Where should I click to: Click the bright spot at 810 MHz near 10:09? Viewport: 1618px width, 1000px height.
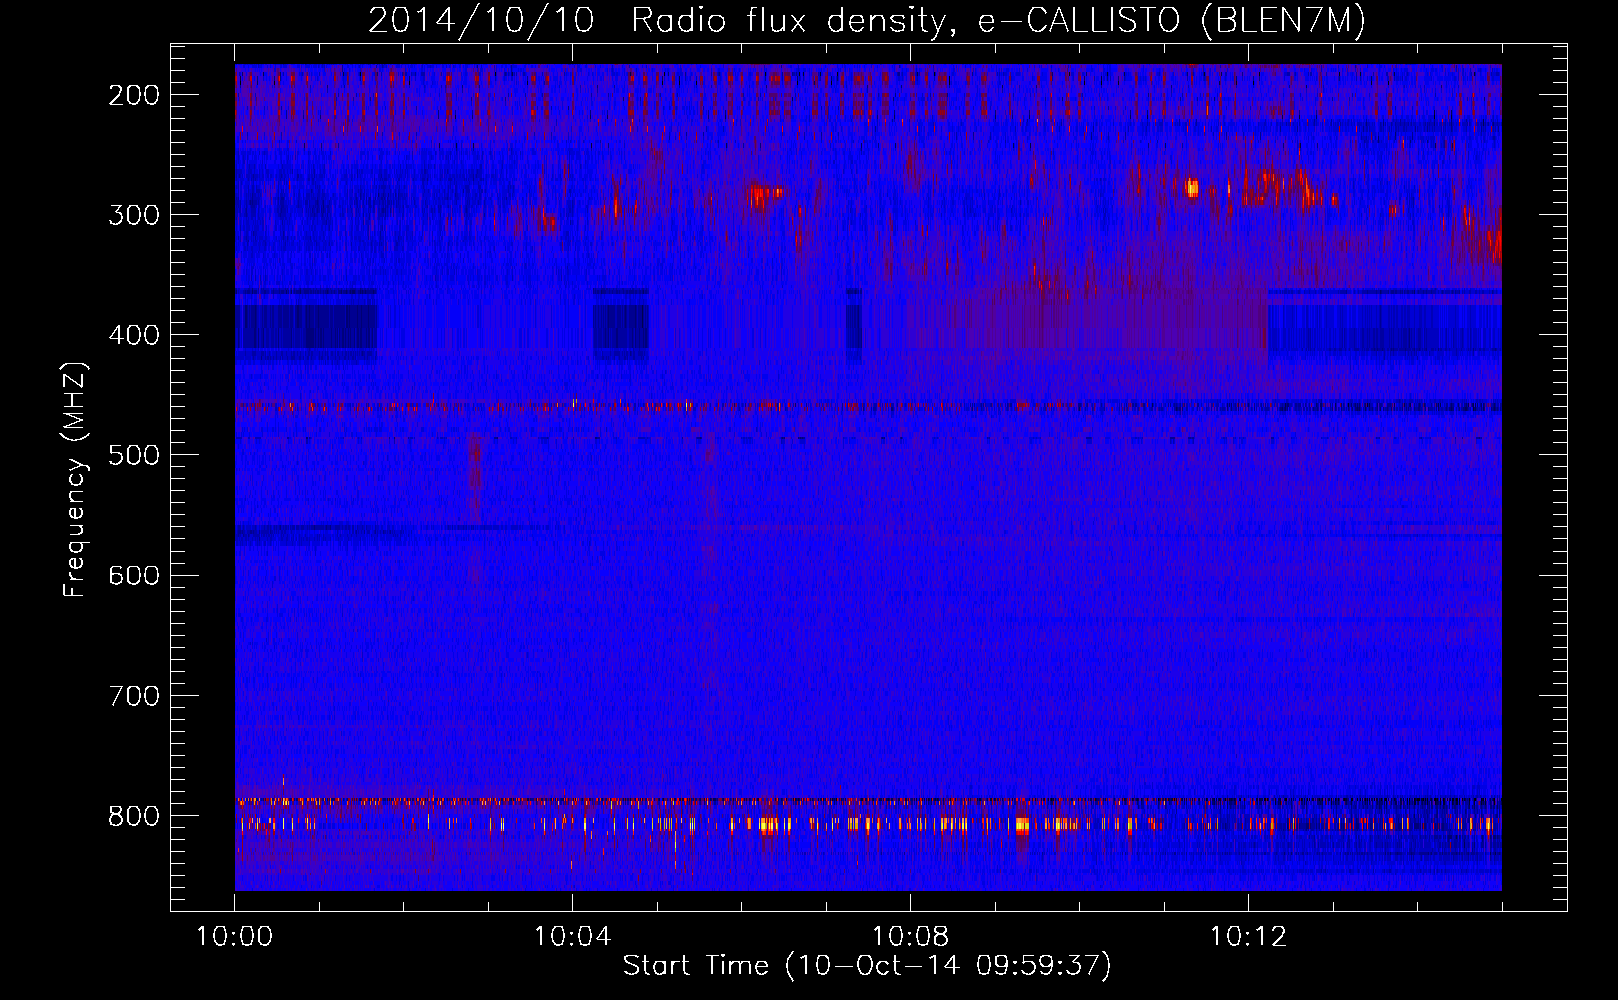[x=1021, y=825]
